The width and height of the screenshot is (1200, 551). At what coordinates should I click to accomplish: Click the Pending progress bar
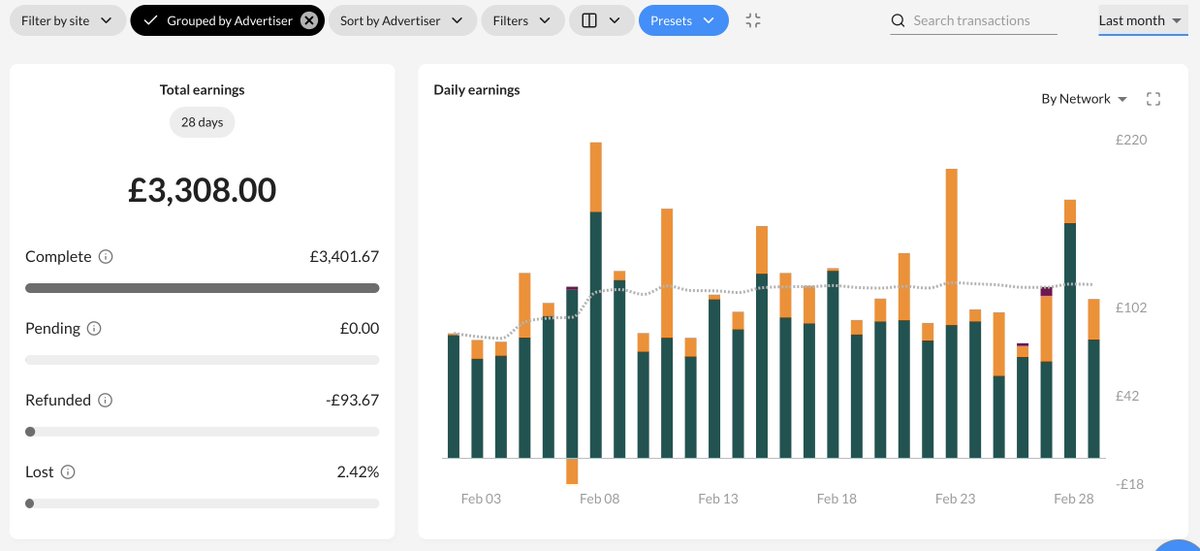(202, 360)
